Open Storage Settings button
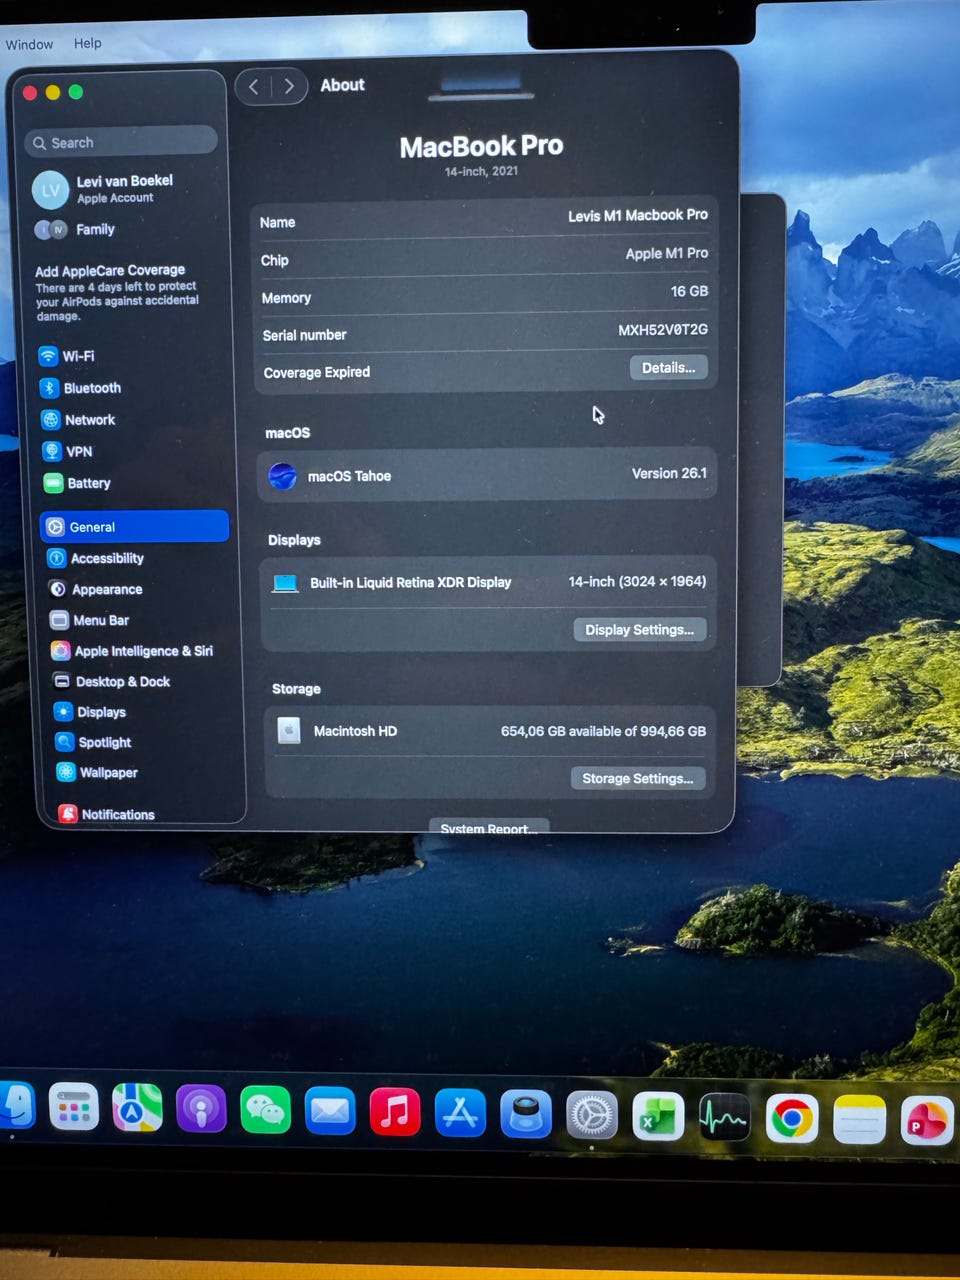The height and width of the screenshot is (1280, 960). (x=637, y=778)
